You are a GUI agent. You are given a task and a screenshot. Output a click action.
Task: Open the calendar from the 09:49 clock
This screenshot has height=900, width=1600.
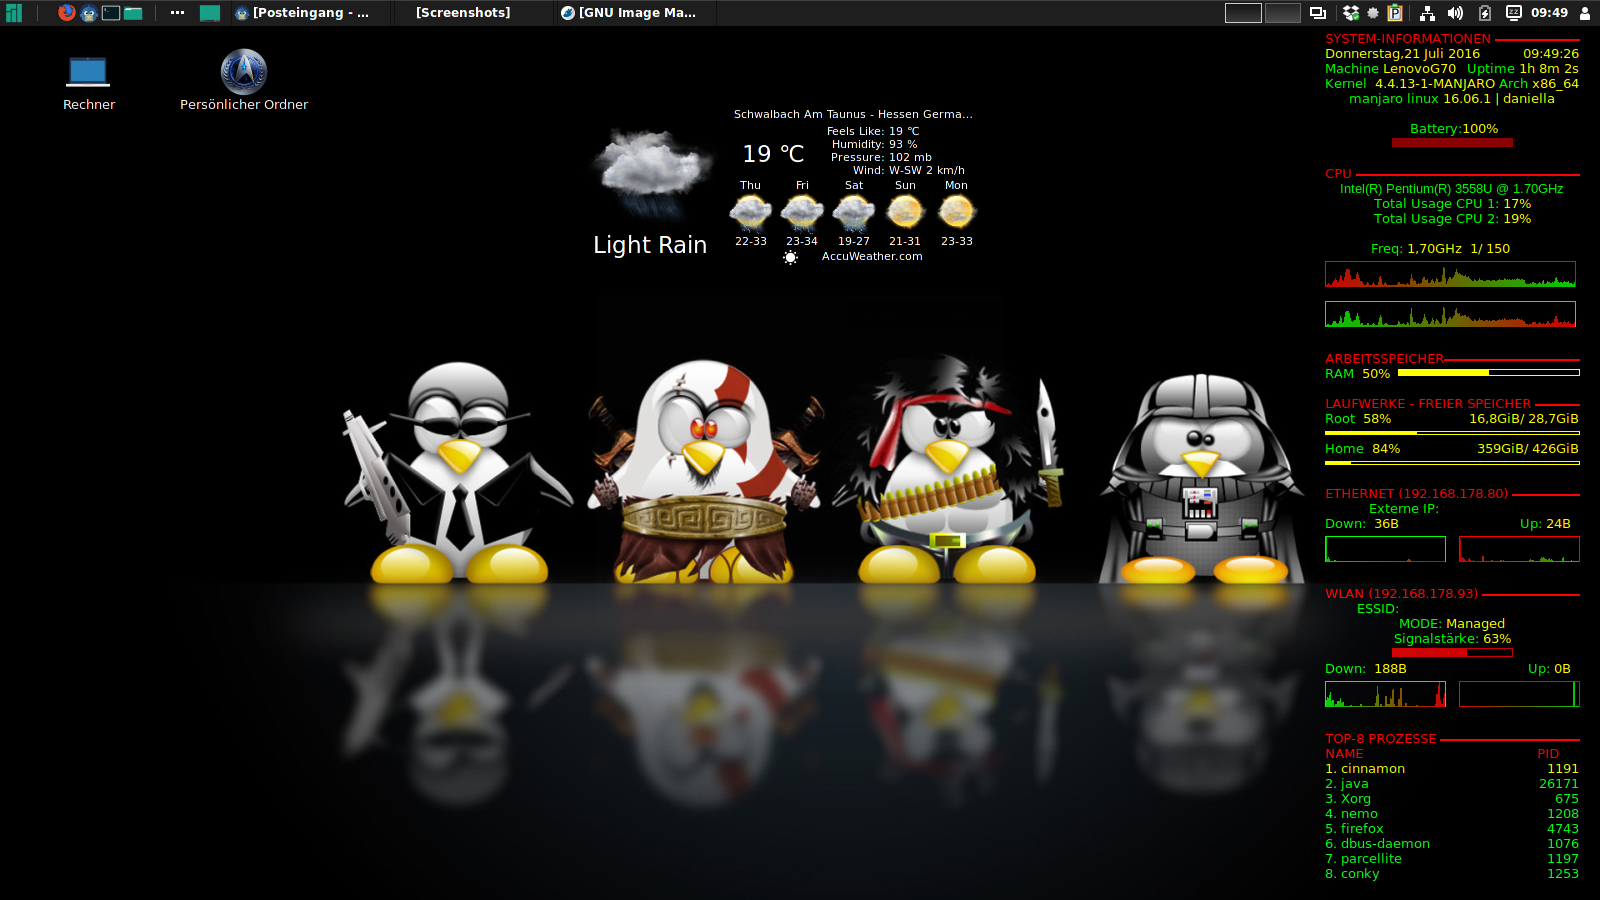(x=1549, y=13)
